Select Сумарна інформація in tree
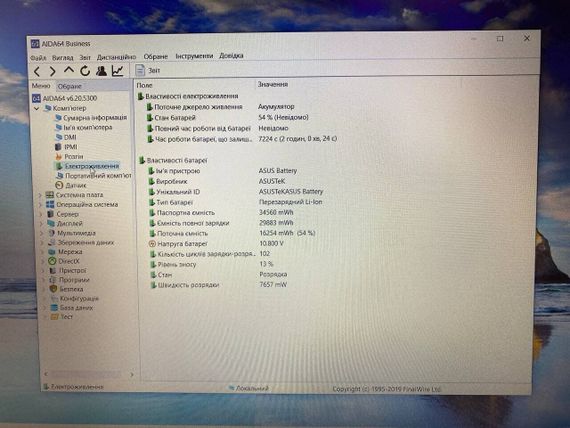Image resolution: width=570 pixels, height=428 pixels. [95, 118]
